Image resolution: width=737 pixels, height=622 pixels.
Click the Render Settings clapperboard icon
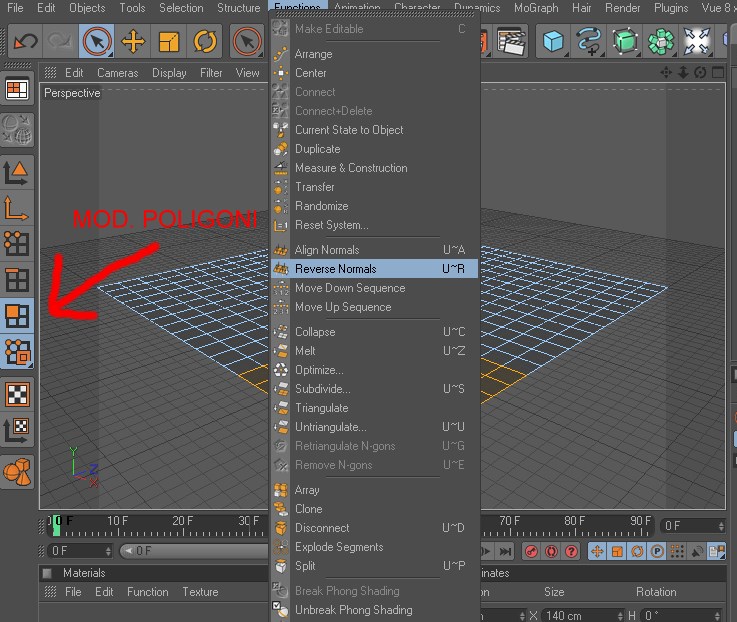pyautogui.click(x=510, y=41)
